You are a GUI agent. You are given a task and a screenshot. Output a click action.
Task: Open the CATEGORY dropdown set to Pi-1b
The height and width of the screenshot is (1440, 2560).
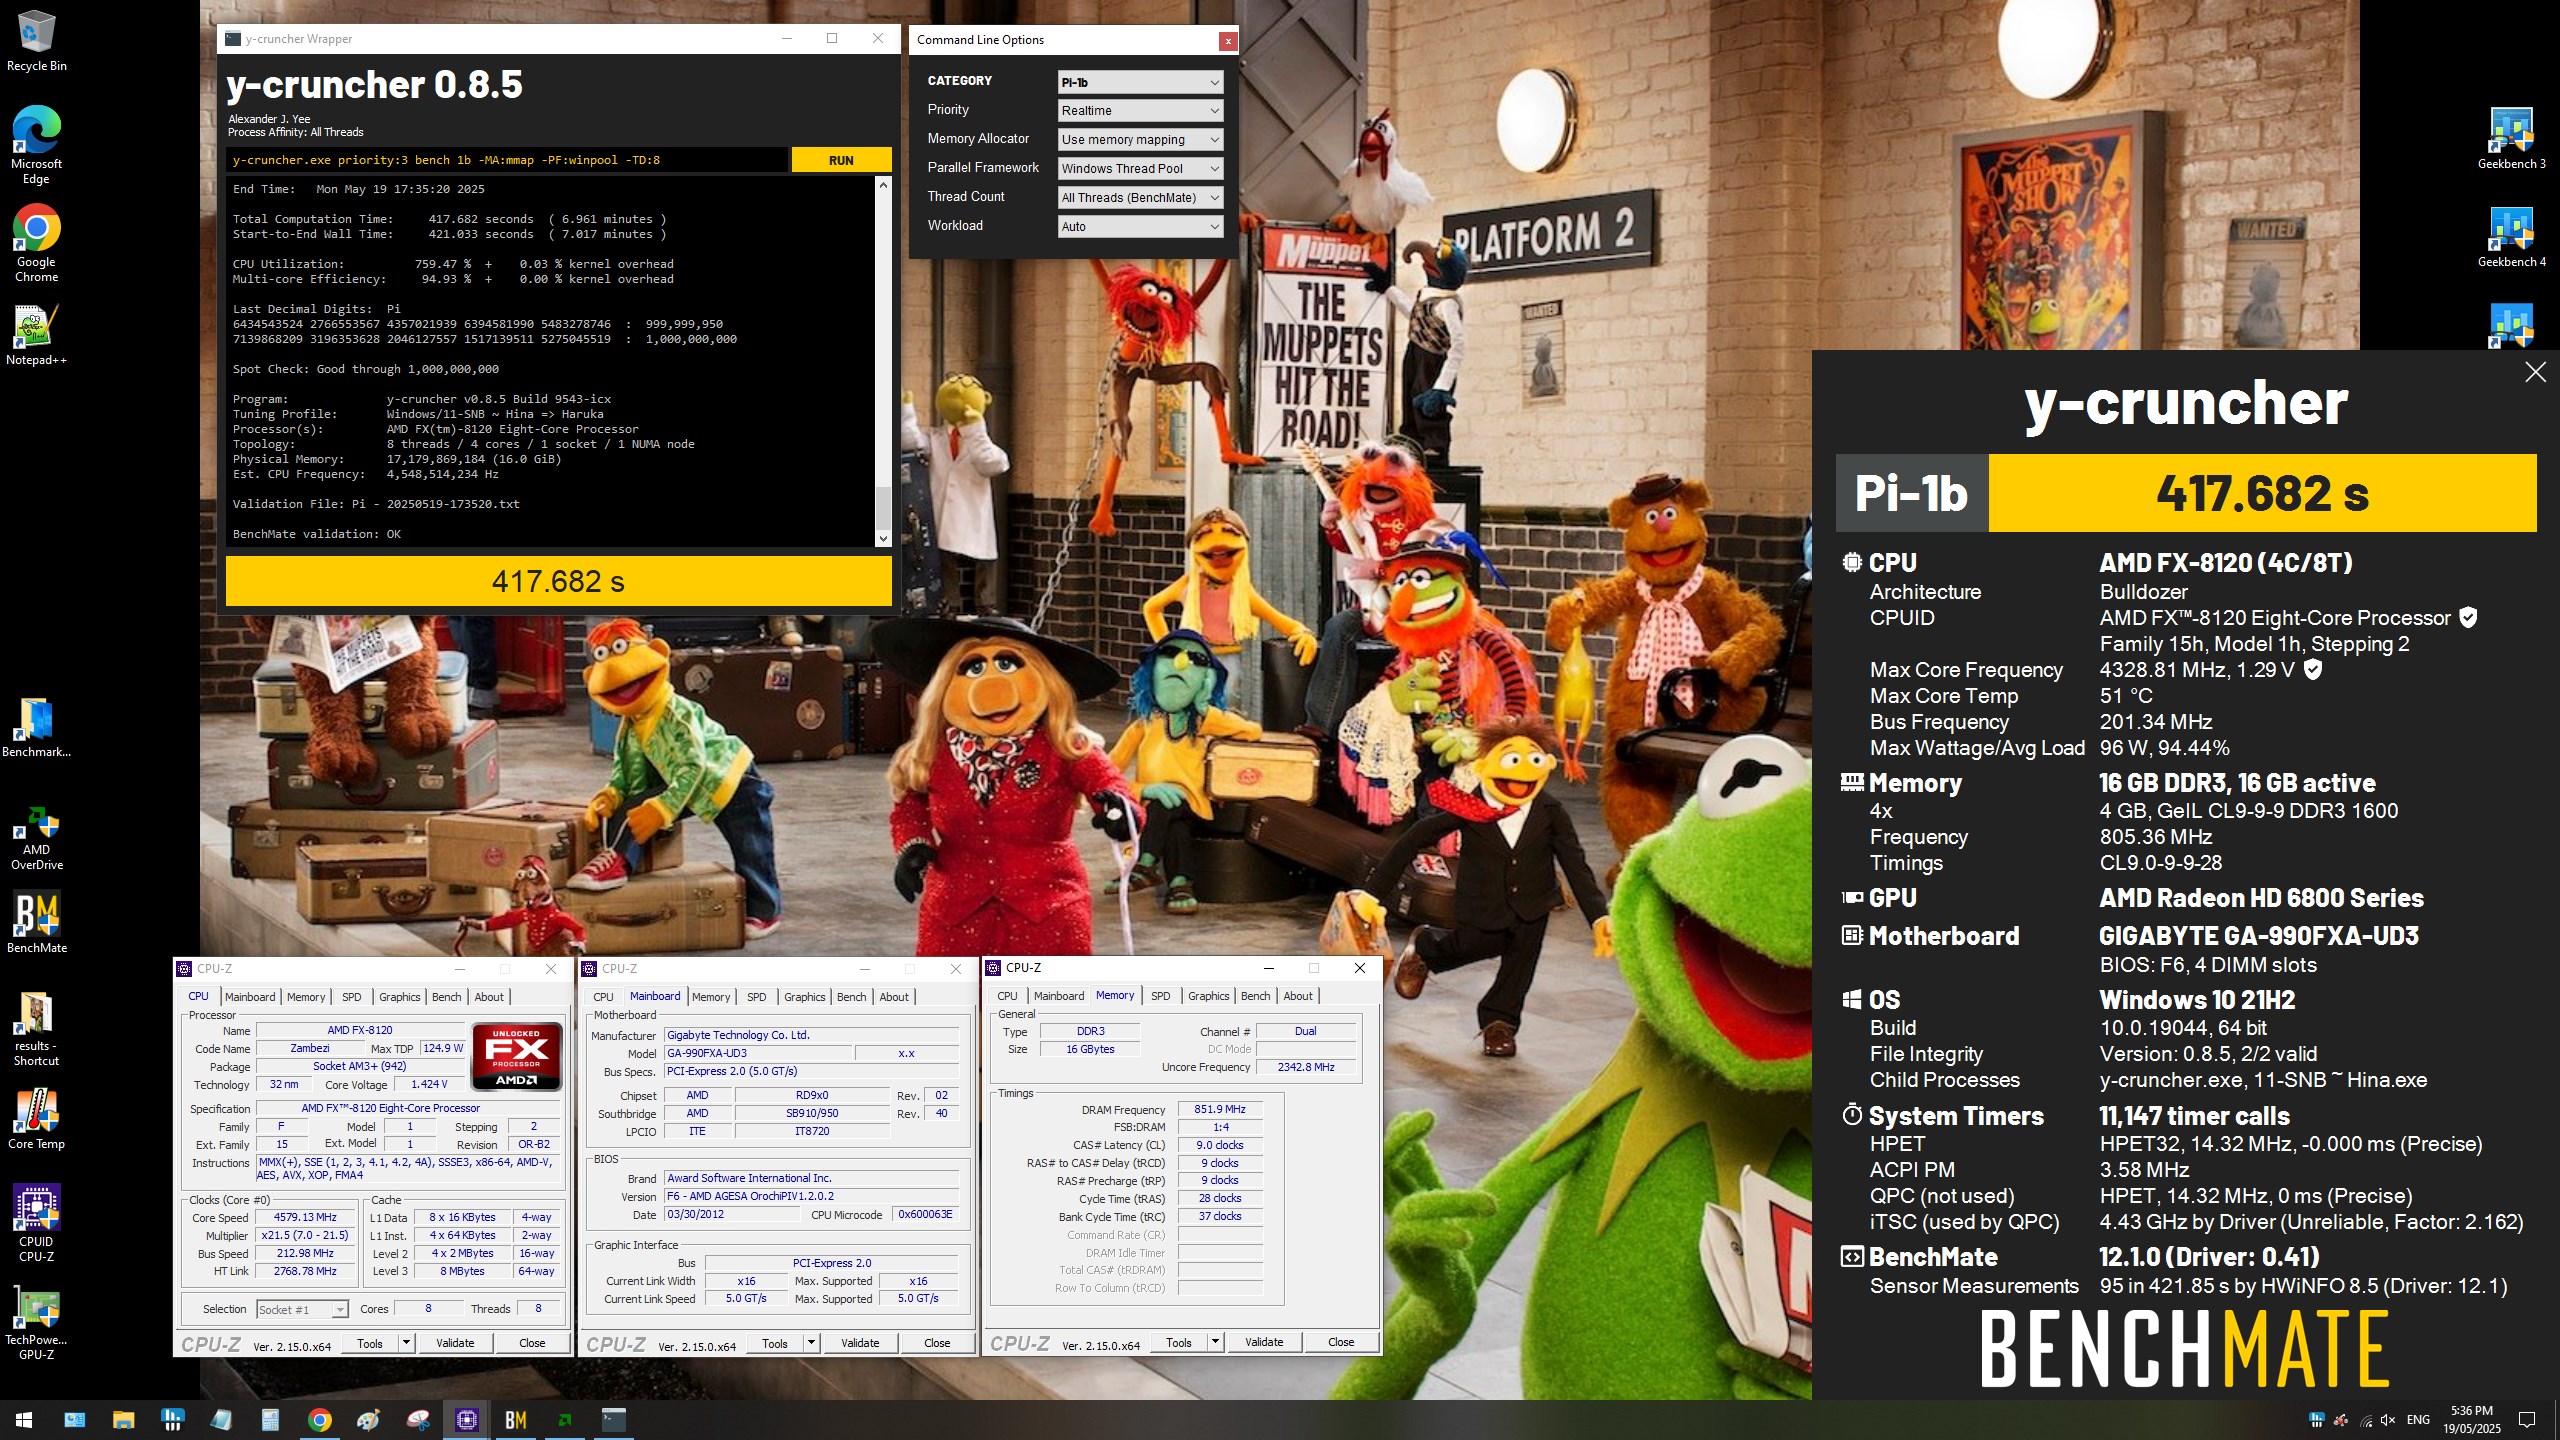pyautogui.click(x=1140, y=82)
